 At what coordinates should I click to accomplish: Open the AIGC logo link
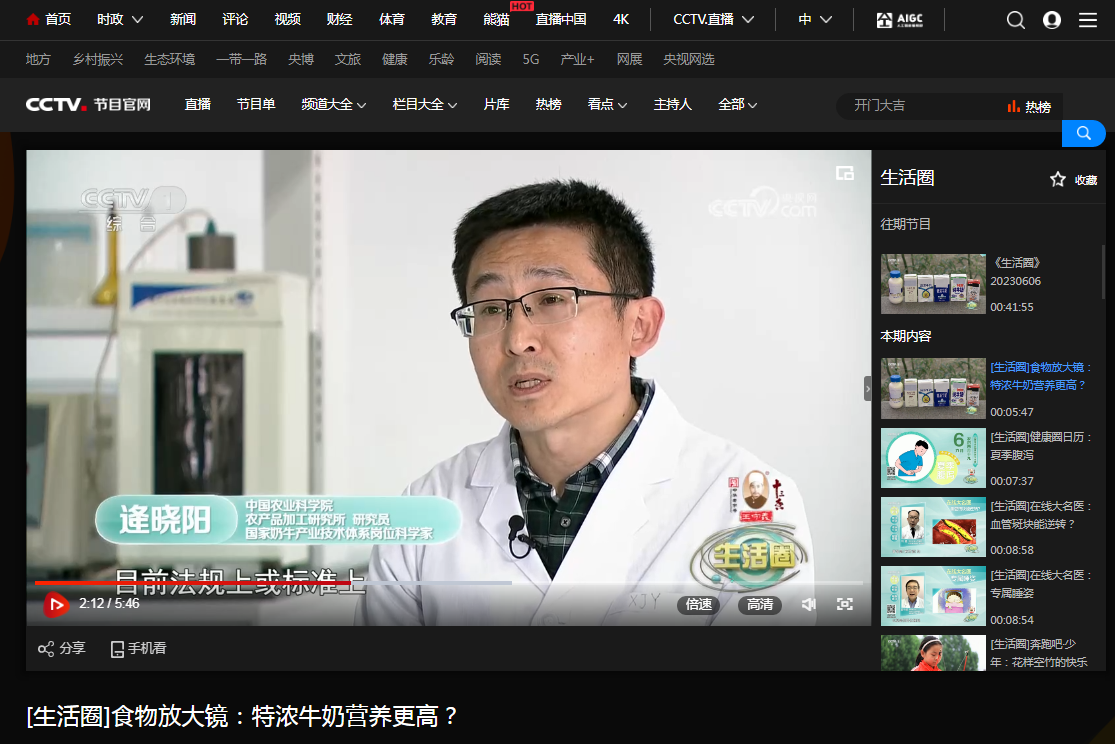pos(900,20)
